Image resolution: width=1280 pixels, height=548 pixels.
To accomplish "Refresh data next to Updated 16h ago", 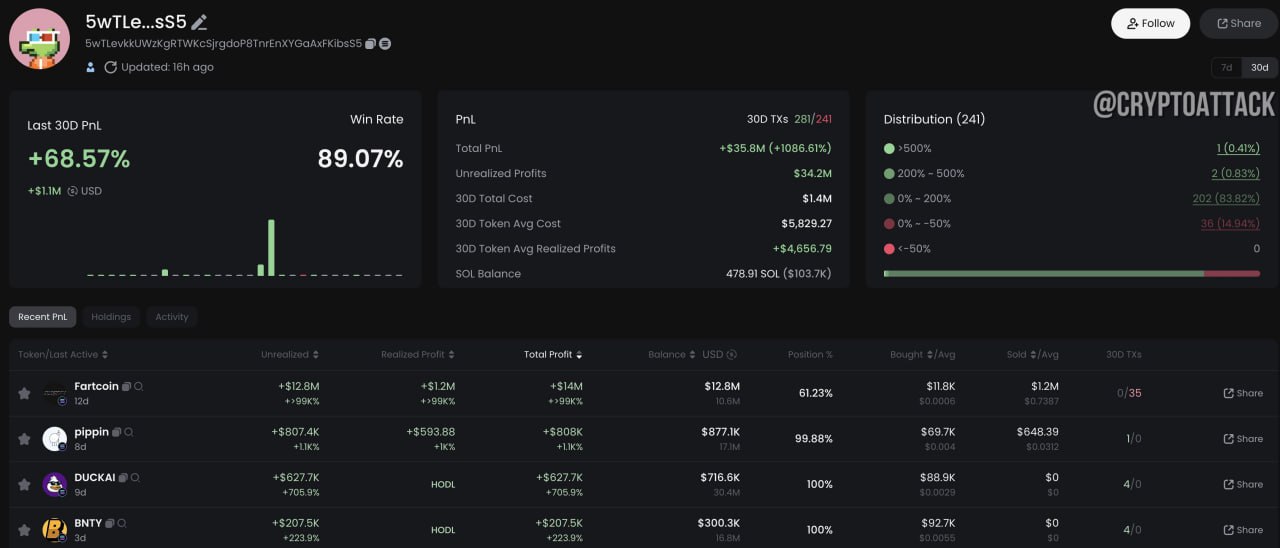I will 110,67.
